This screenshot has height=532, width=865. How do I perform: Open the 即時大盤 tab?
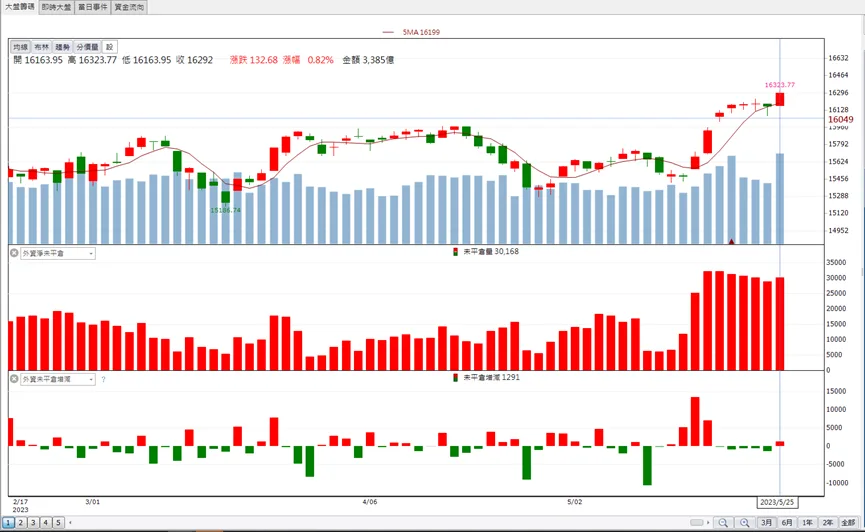tap(56, 7)
